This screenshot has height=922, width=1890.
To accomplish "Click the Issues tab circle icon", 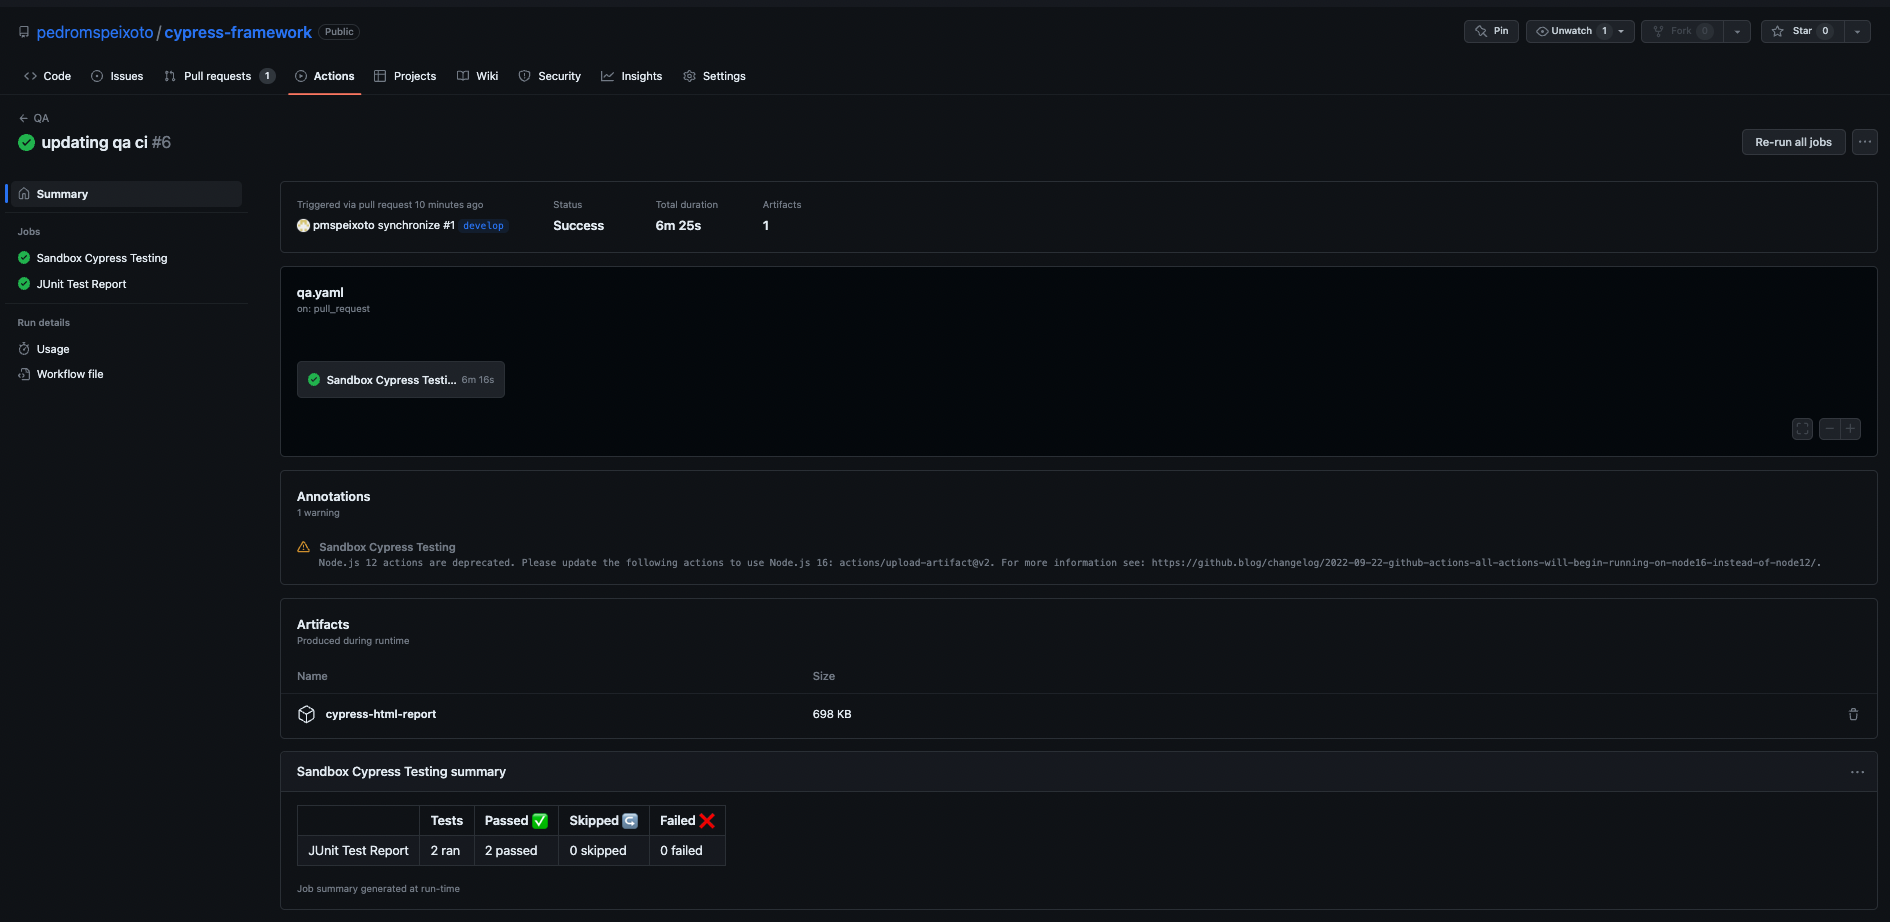I will (x=97, y=76).
